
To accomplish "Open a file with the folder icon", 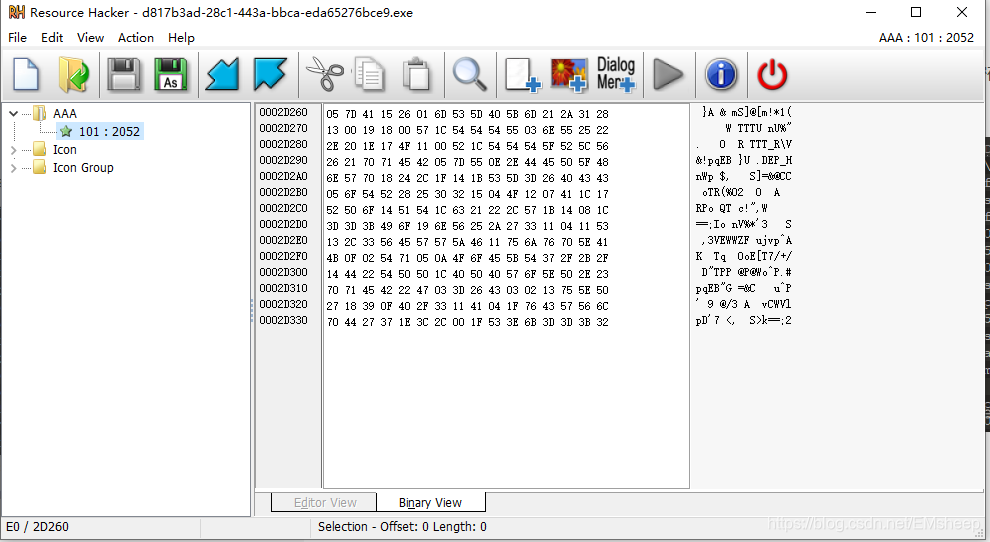I will tap(73, 75).
